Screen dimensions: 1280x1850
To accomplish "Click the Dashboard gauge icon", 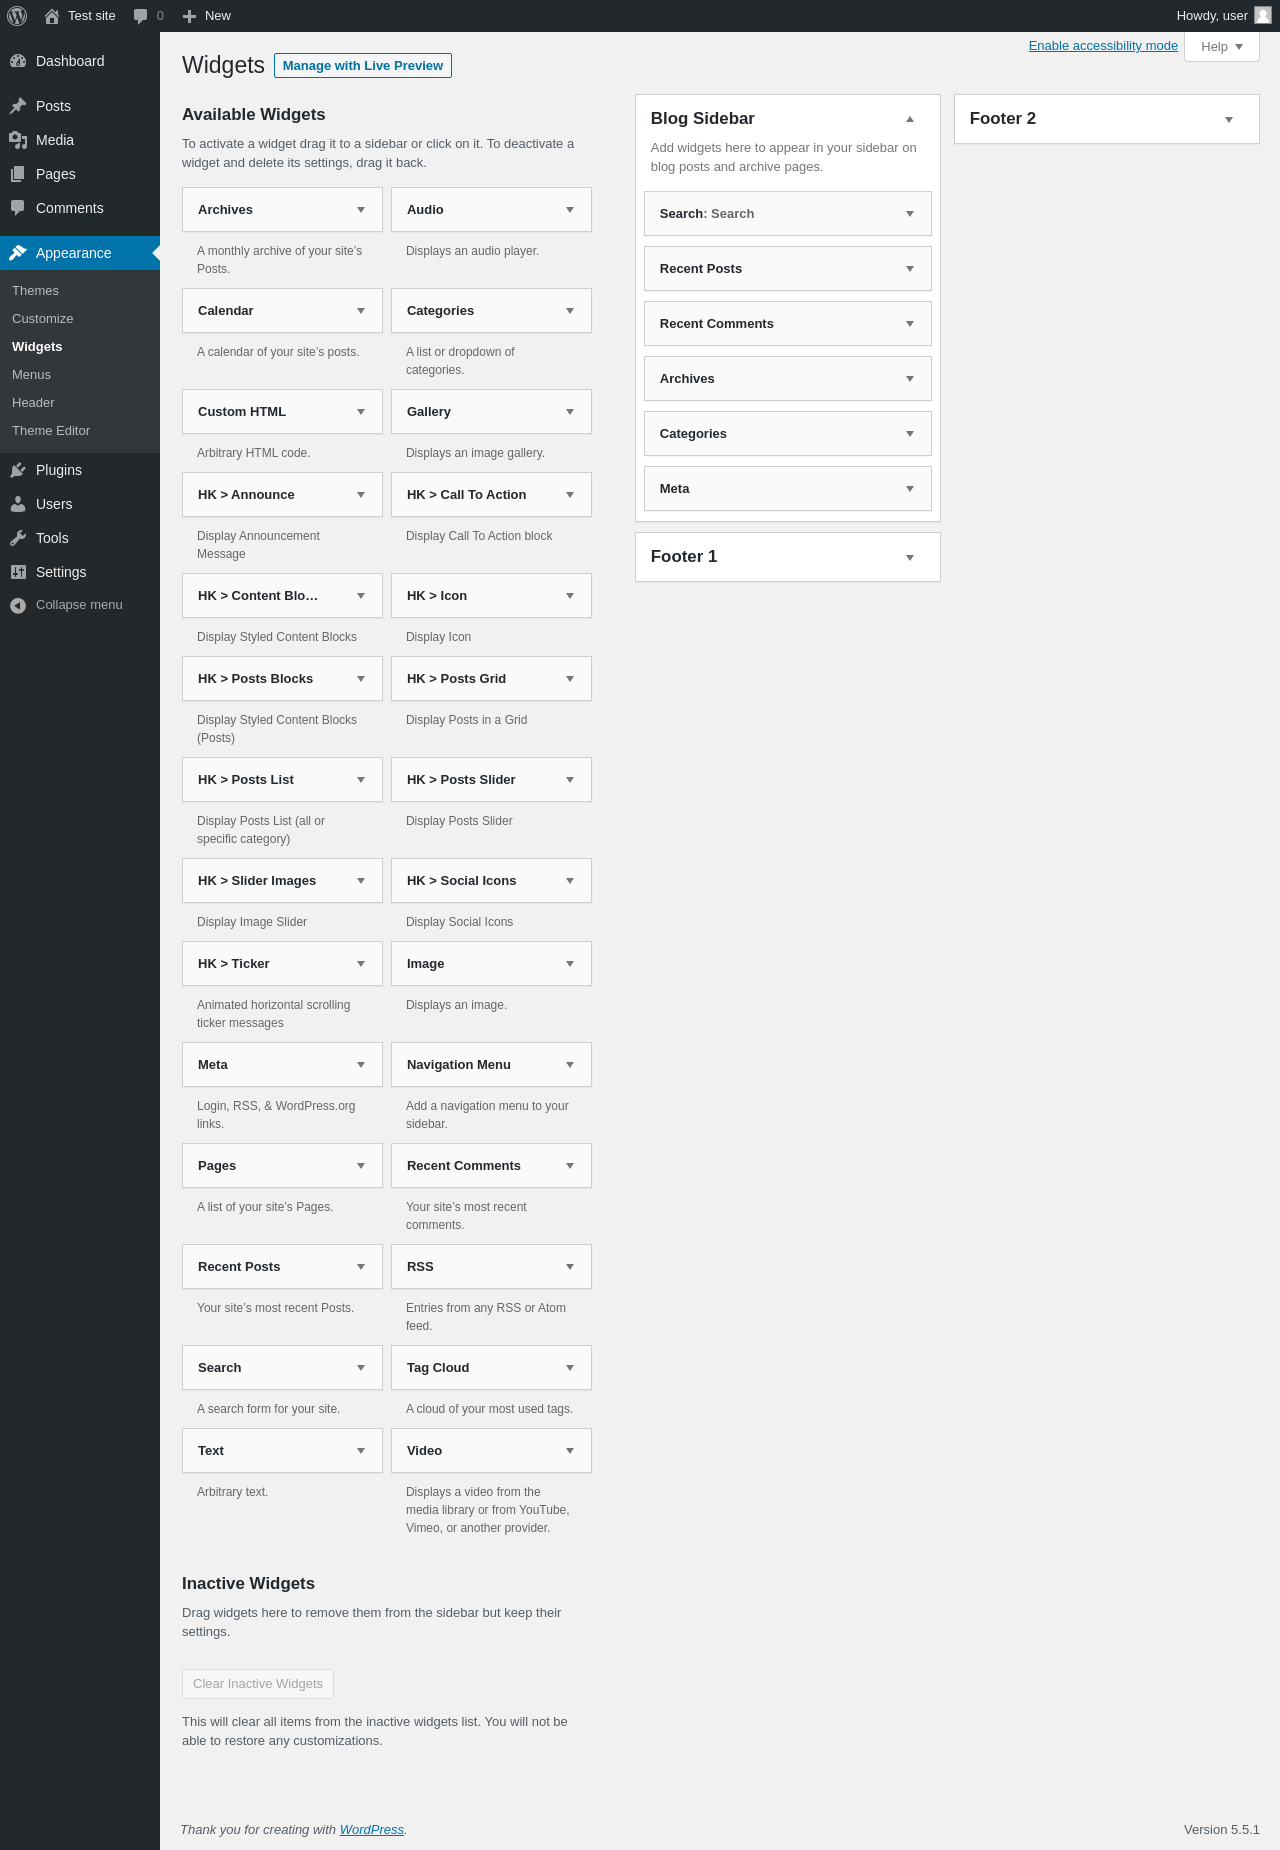I will tap(18, 61).
